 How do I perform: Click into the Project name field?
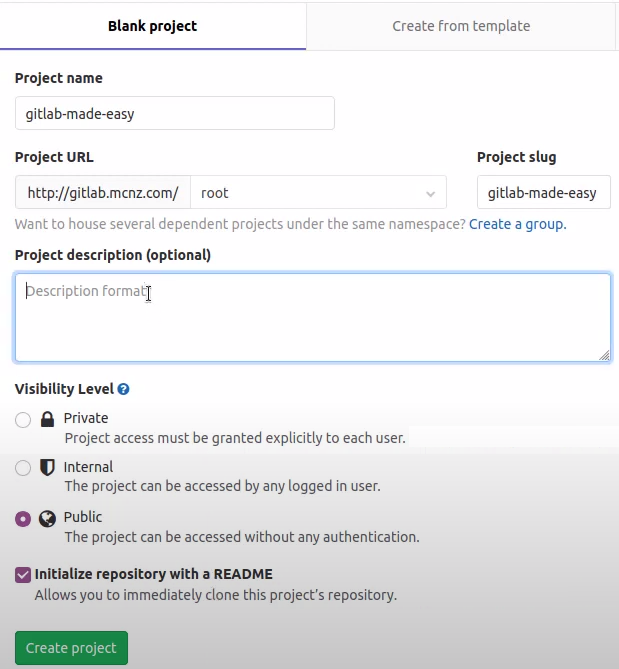point(174,113)
